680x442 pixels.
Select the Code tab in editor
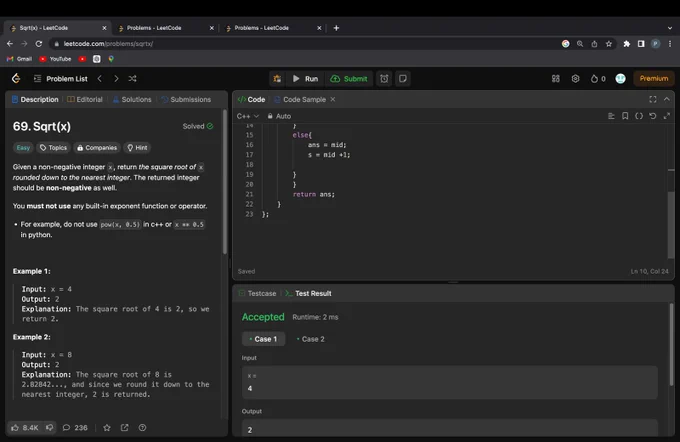(252, 99)
